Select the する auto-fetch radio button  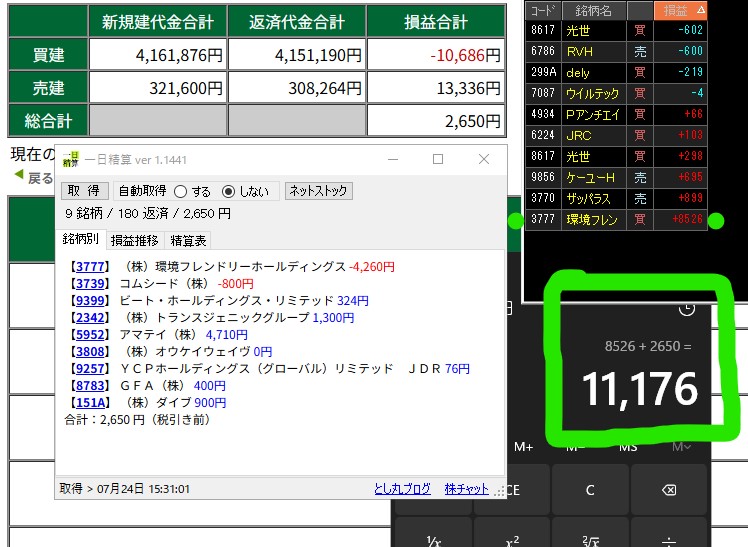coord(180,192)
